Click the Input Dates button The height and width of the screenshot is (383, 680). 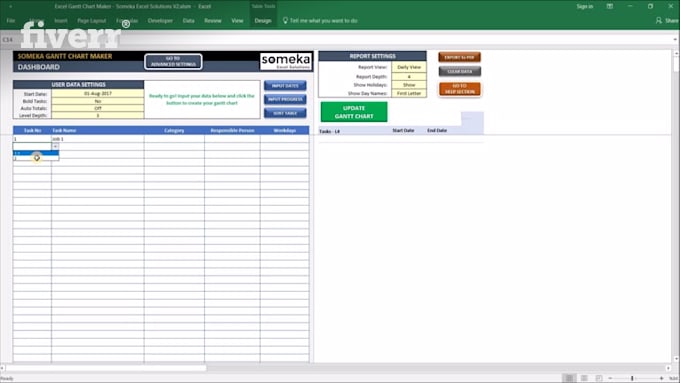pyautogui.click(x=285, y=85)
